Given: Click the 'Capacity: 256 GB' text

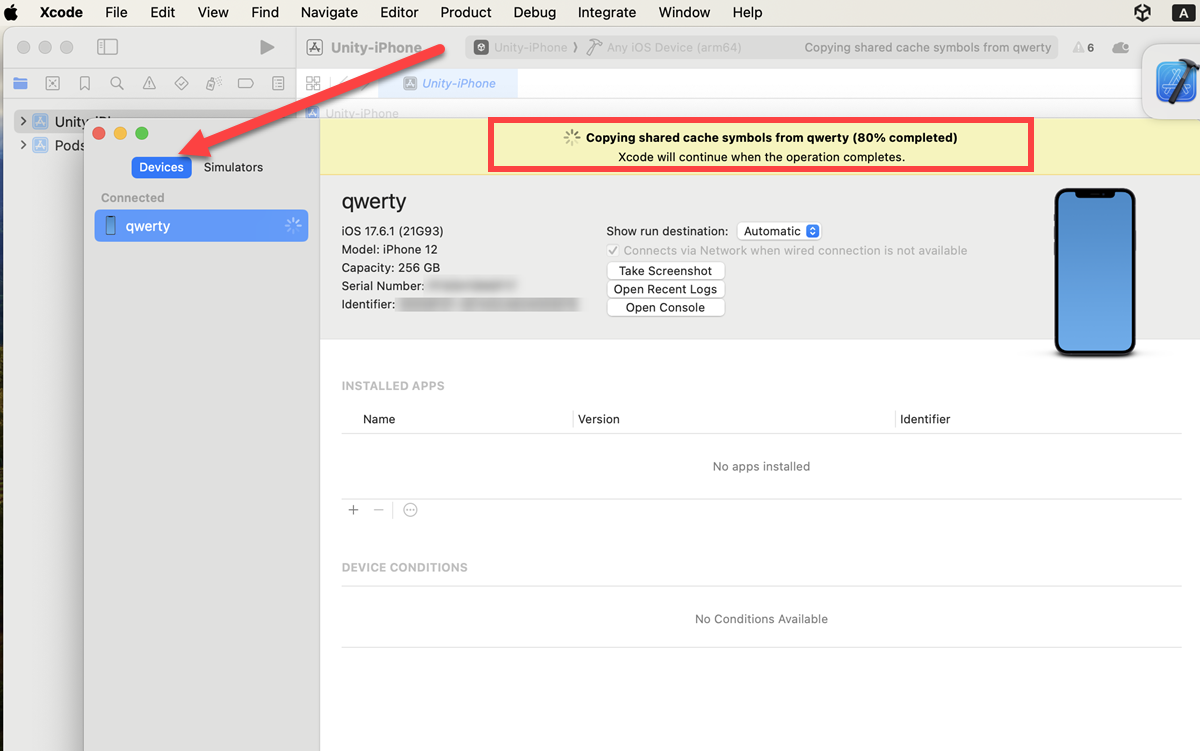Looking at the screenshot, I should pyautogui.click(x=391, y=268).
